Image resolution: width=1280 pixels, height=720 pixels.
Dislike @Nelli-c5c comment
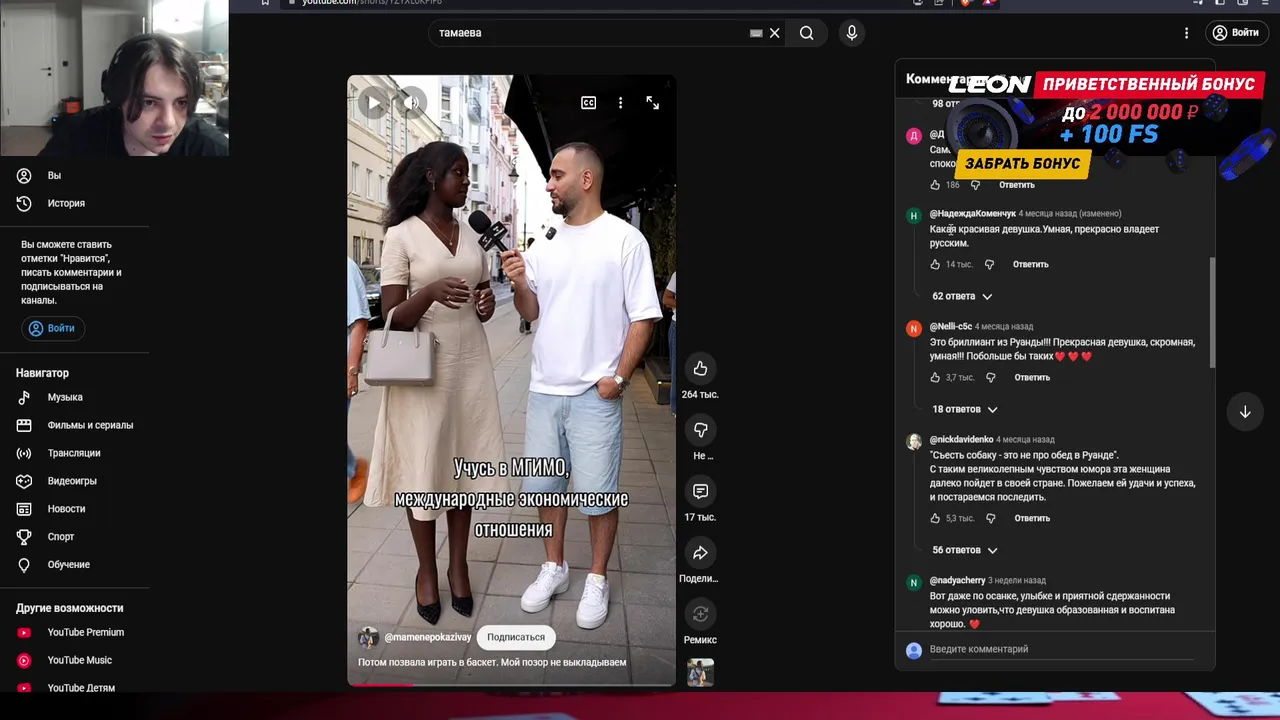pyautogui.click(x=990, y=377)
